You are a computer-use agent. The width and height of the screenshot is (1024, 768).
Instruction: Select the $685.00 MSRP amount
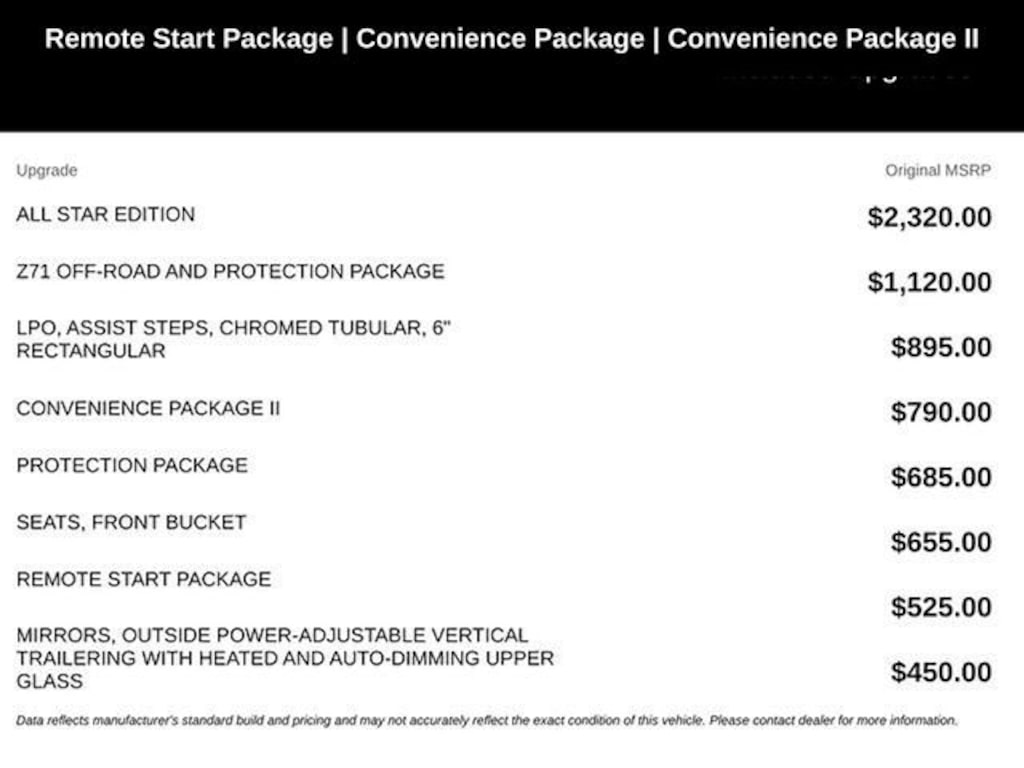coord(941,477)
